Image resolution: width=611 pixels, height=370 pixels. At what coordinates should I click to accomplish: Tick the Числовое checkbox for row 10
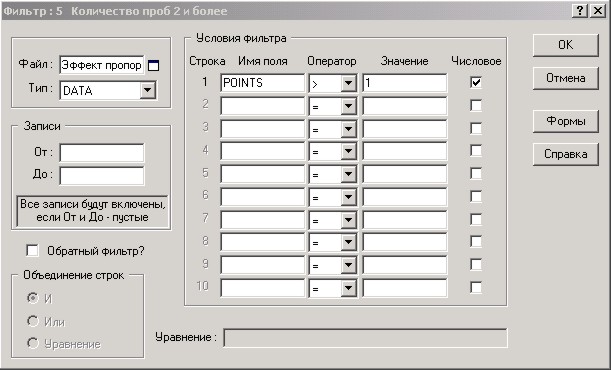pos(475,287)
